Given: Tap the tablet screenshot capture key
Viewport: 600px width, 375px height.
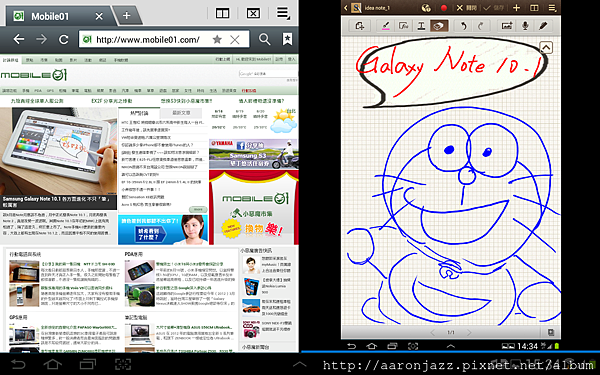Looking at the screenshot, I should click(x=123, y=364).
